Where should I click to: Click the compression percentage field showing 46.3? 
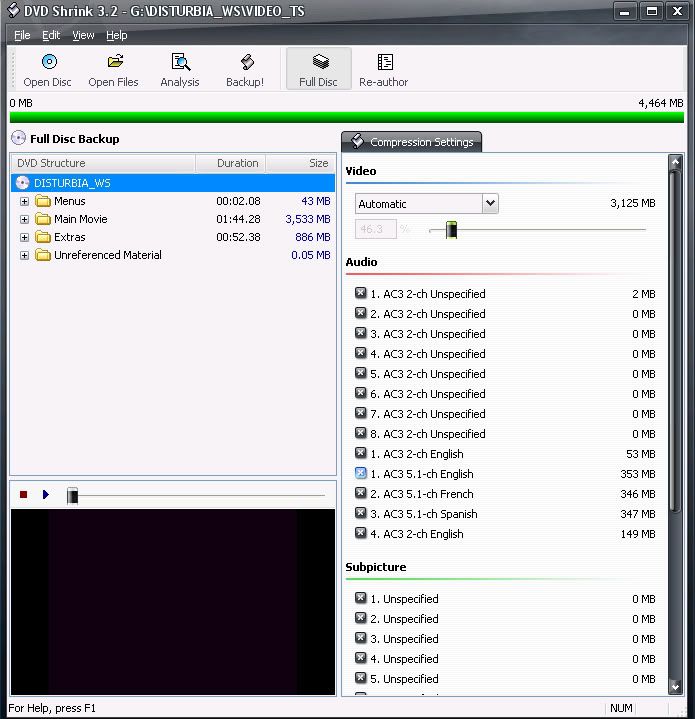click(x=375, y=229)
